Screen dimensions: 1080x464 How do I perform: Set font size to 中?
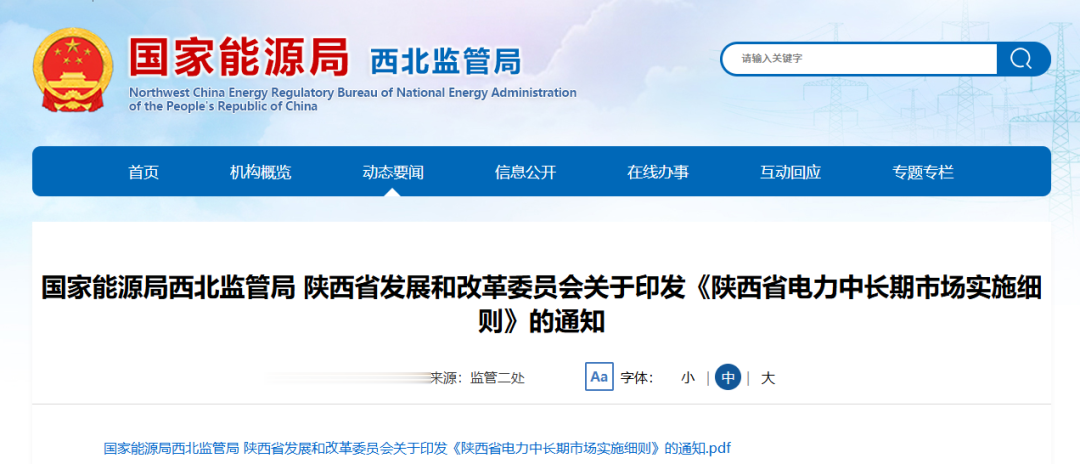tap(728, 377)
